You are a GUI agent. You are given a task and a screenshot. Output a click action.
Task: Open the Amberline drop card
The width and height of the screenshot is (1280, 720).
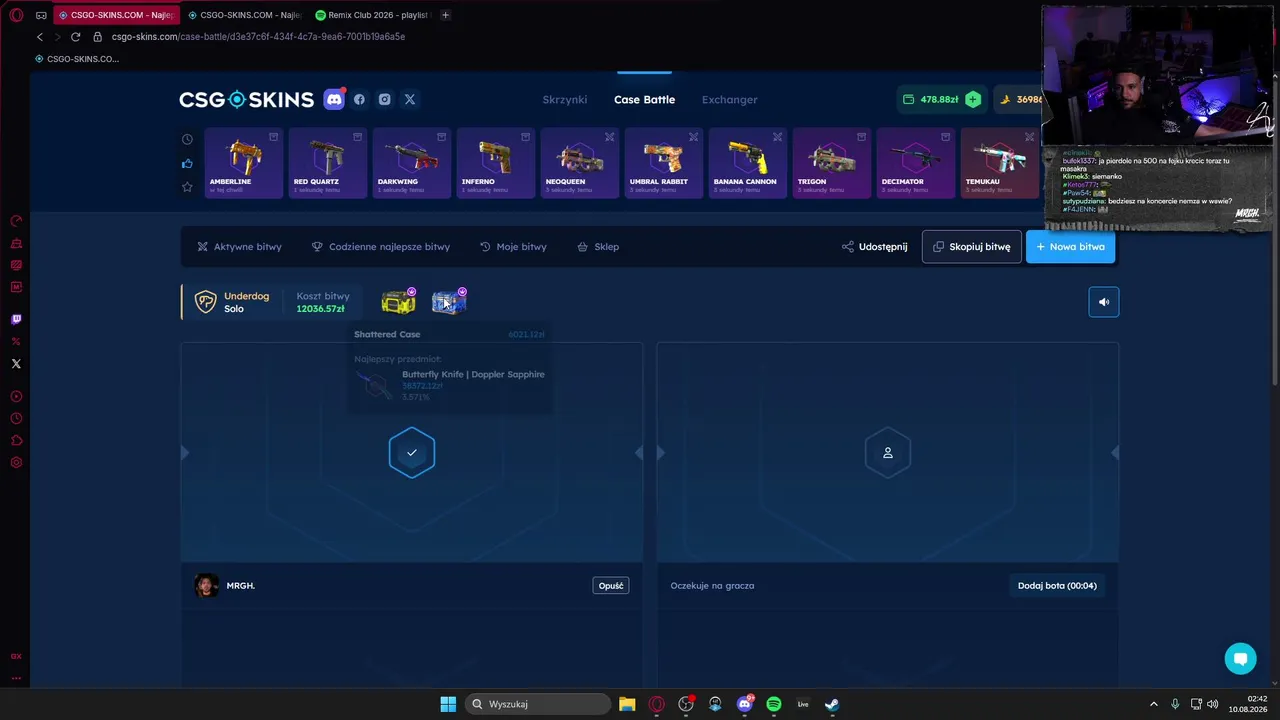(244, 163)
